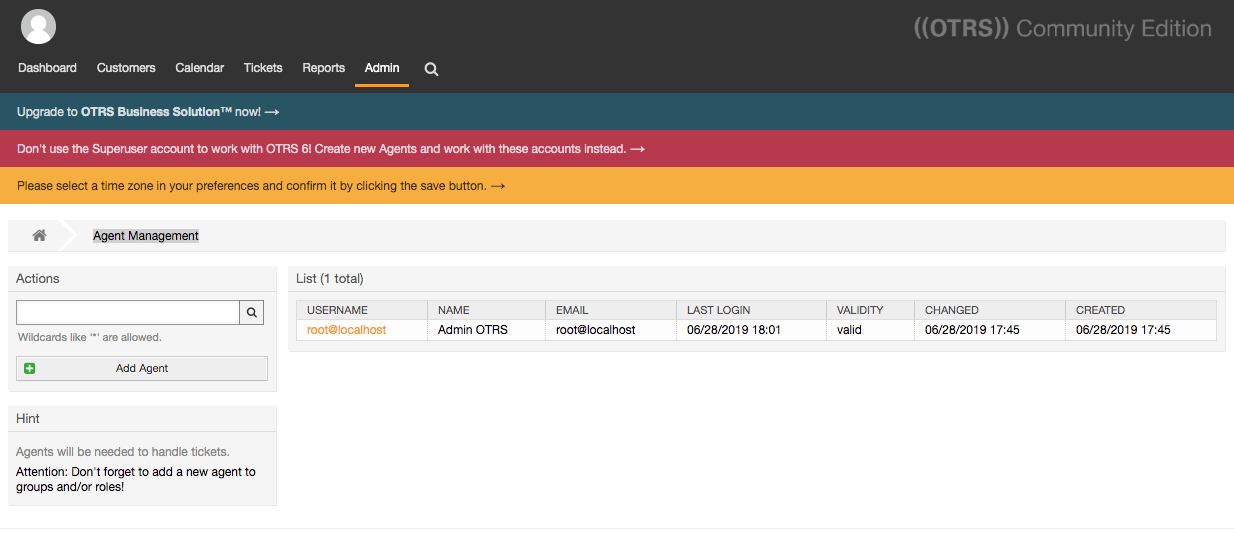The image size is (1234, 534).
Task: Open the root@localhost agent link
Action: [346, 329]
